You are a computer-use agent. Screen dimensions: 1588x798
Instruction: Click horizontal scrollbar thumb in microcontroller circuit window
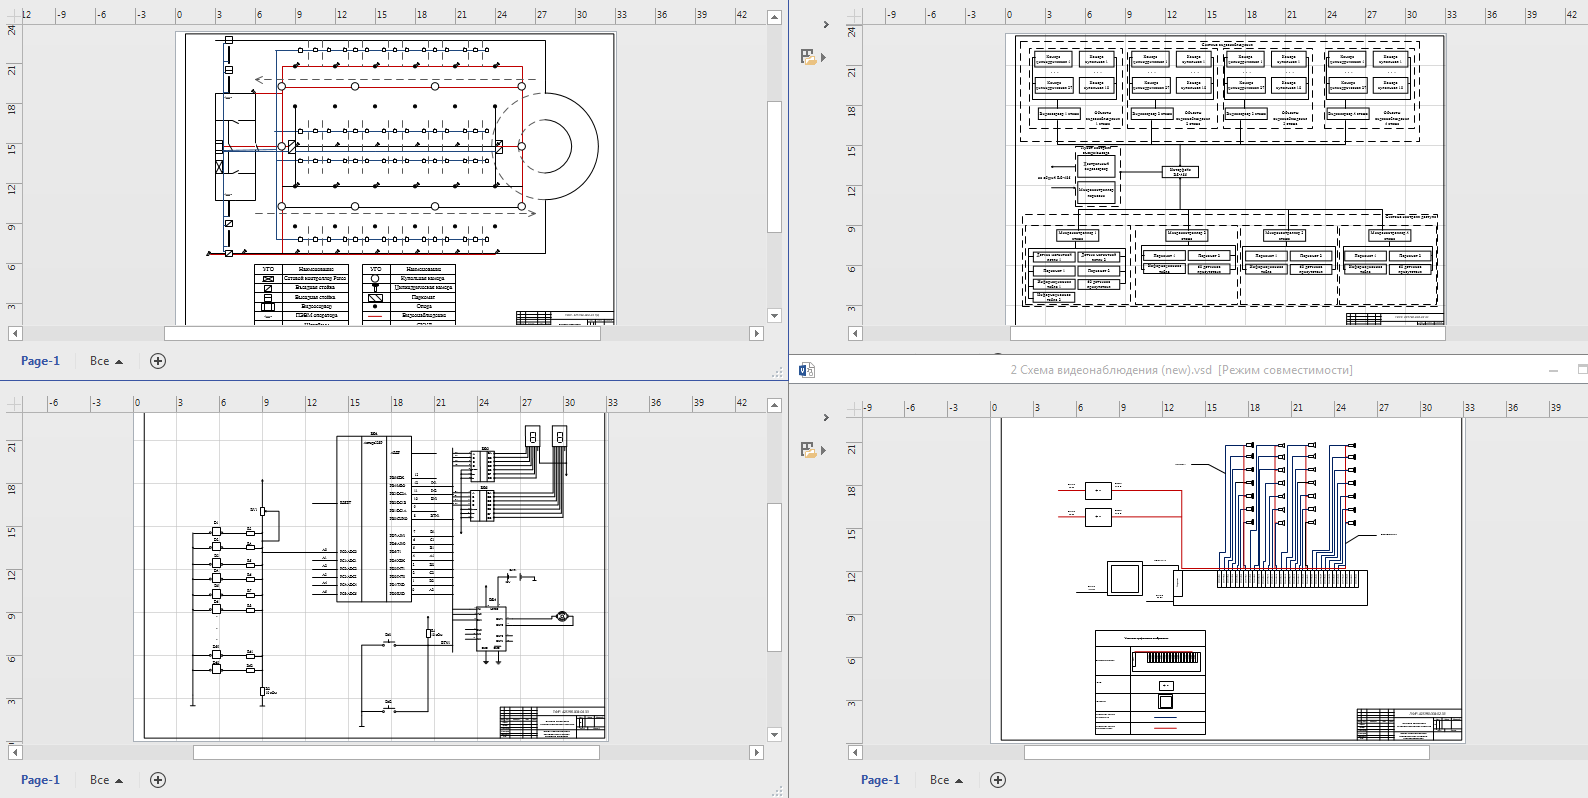396,752
